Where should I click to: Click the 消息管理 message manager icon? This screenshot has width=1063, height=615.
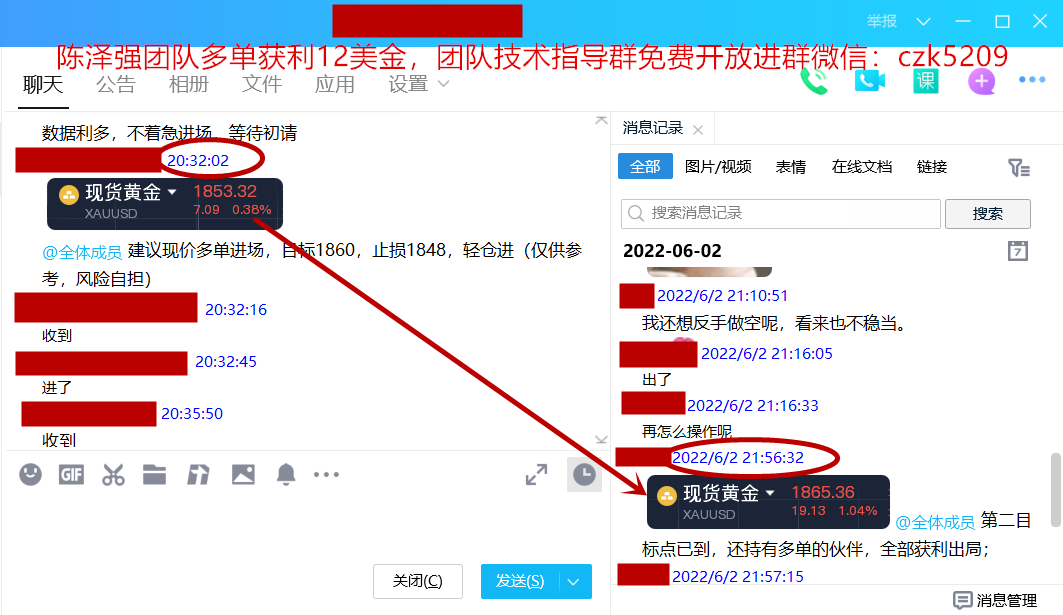point(962,600)
